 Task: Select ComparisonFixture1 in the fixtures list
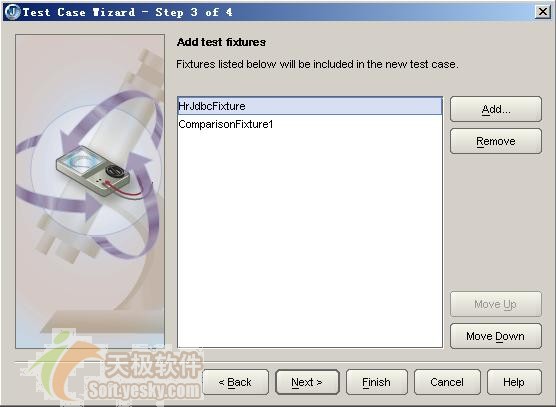click(310, 124)
